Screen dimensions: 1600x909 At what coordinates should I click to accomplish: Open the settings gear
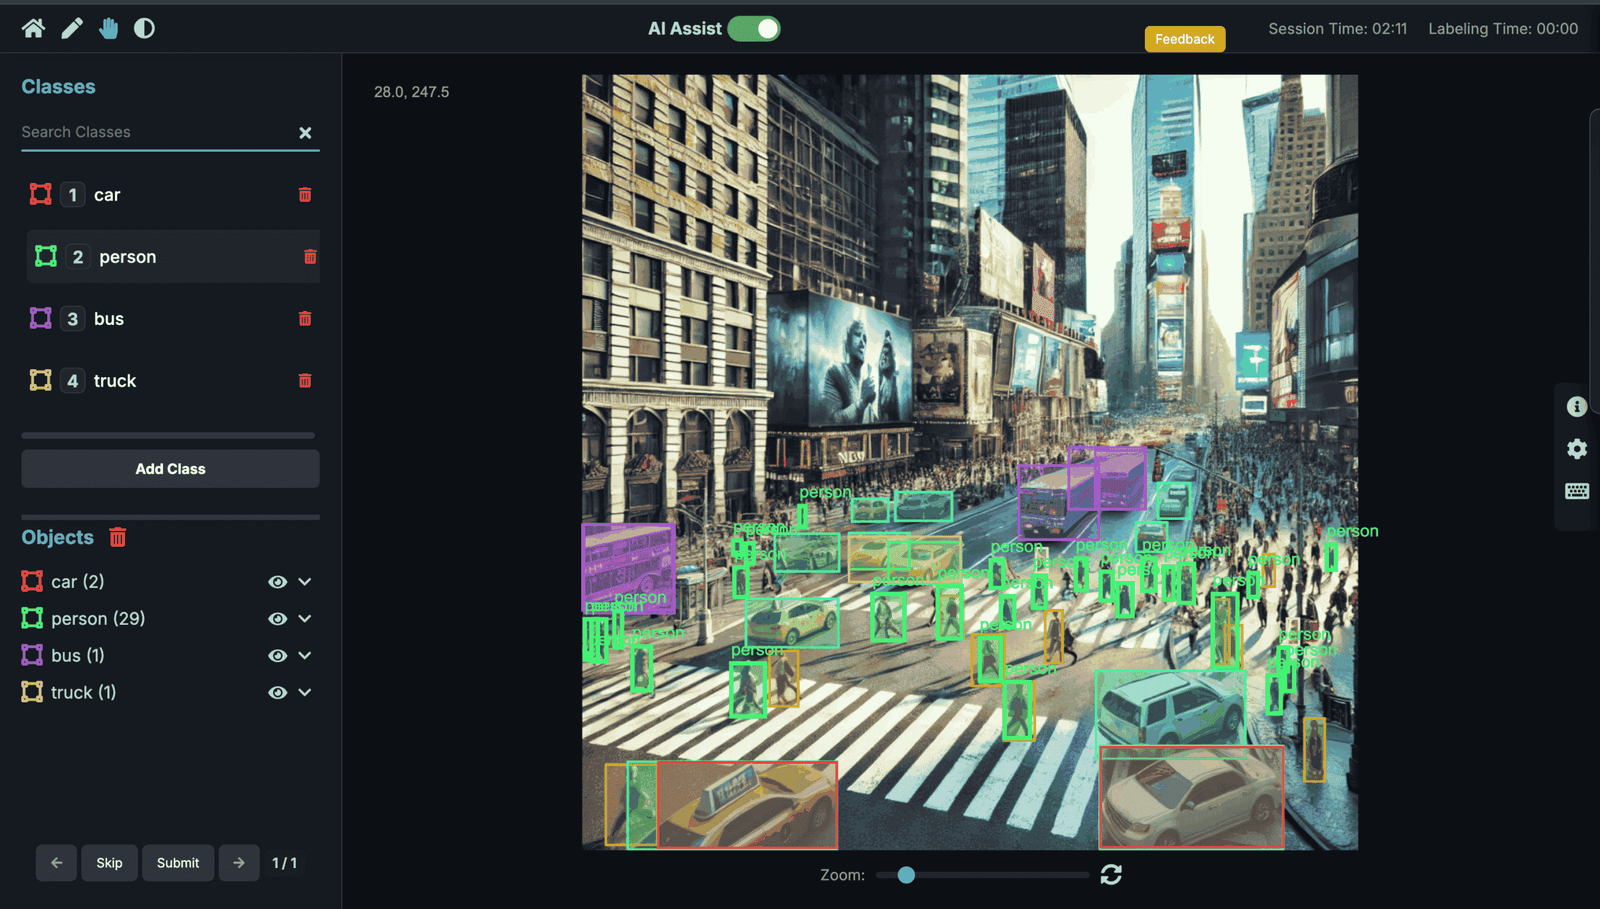(1576, 449)
